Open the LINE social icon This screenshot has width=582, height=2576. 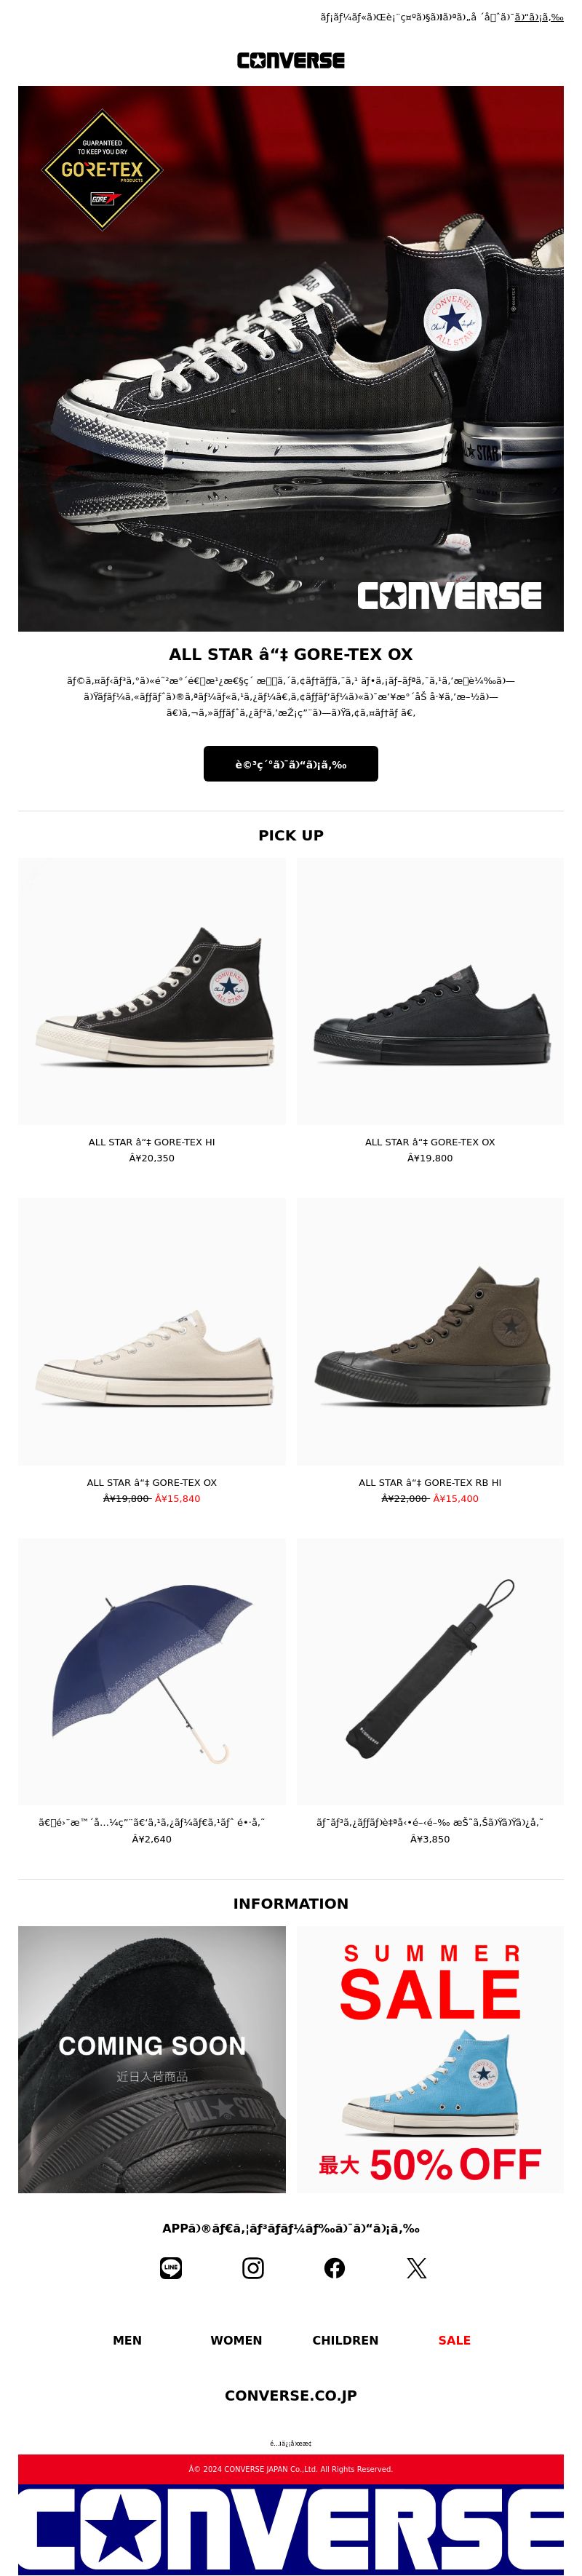[x=171, y=2268]
